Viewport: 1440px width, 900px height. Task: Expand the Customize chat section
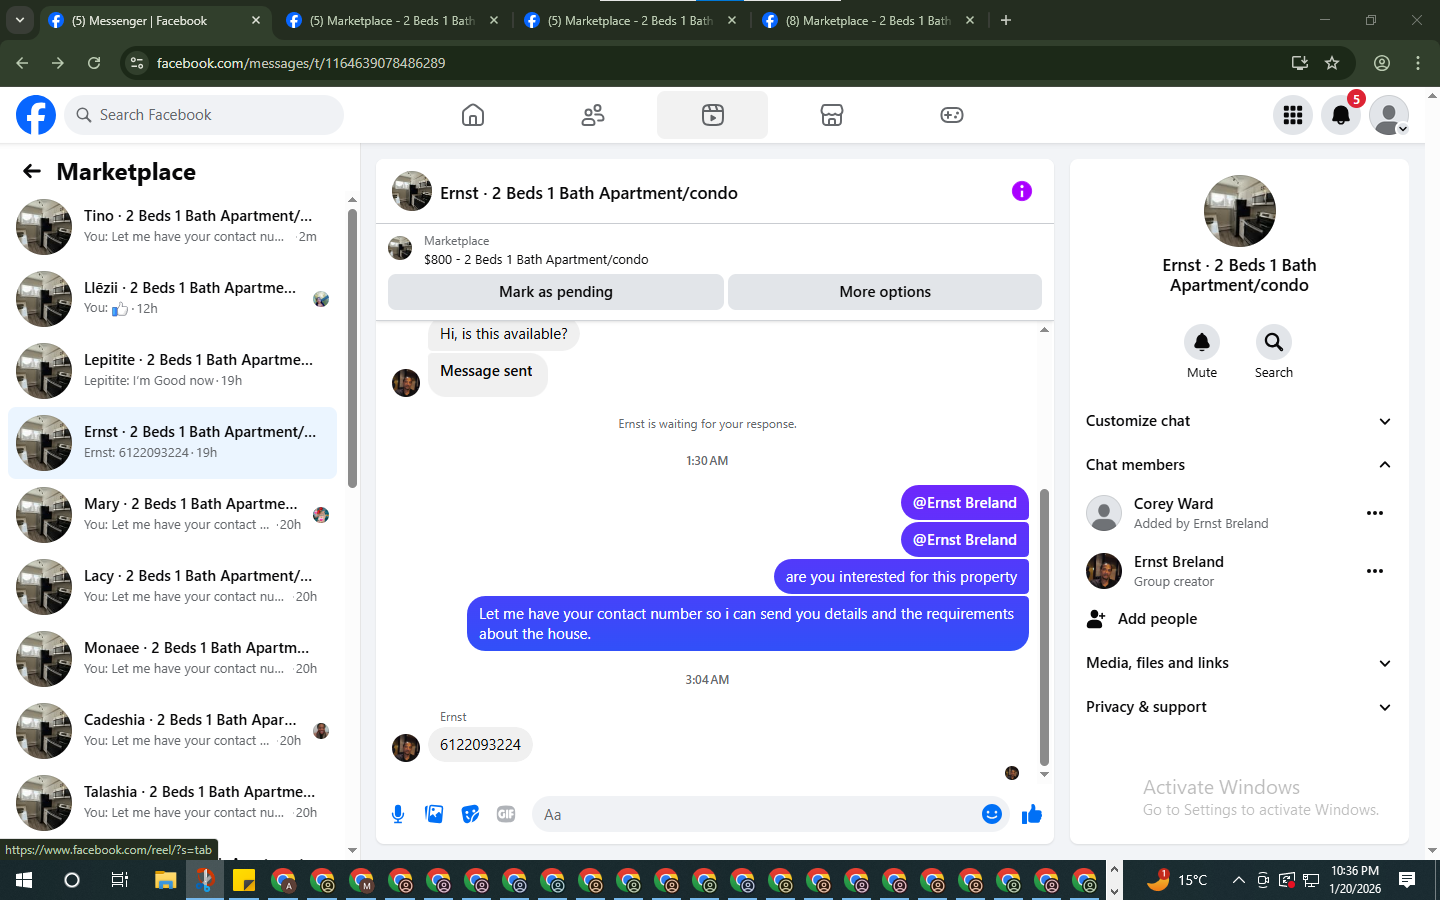point(1239,421)
